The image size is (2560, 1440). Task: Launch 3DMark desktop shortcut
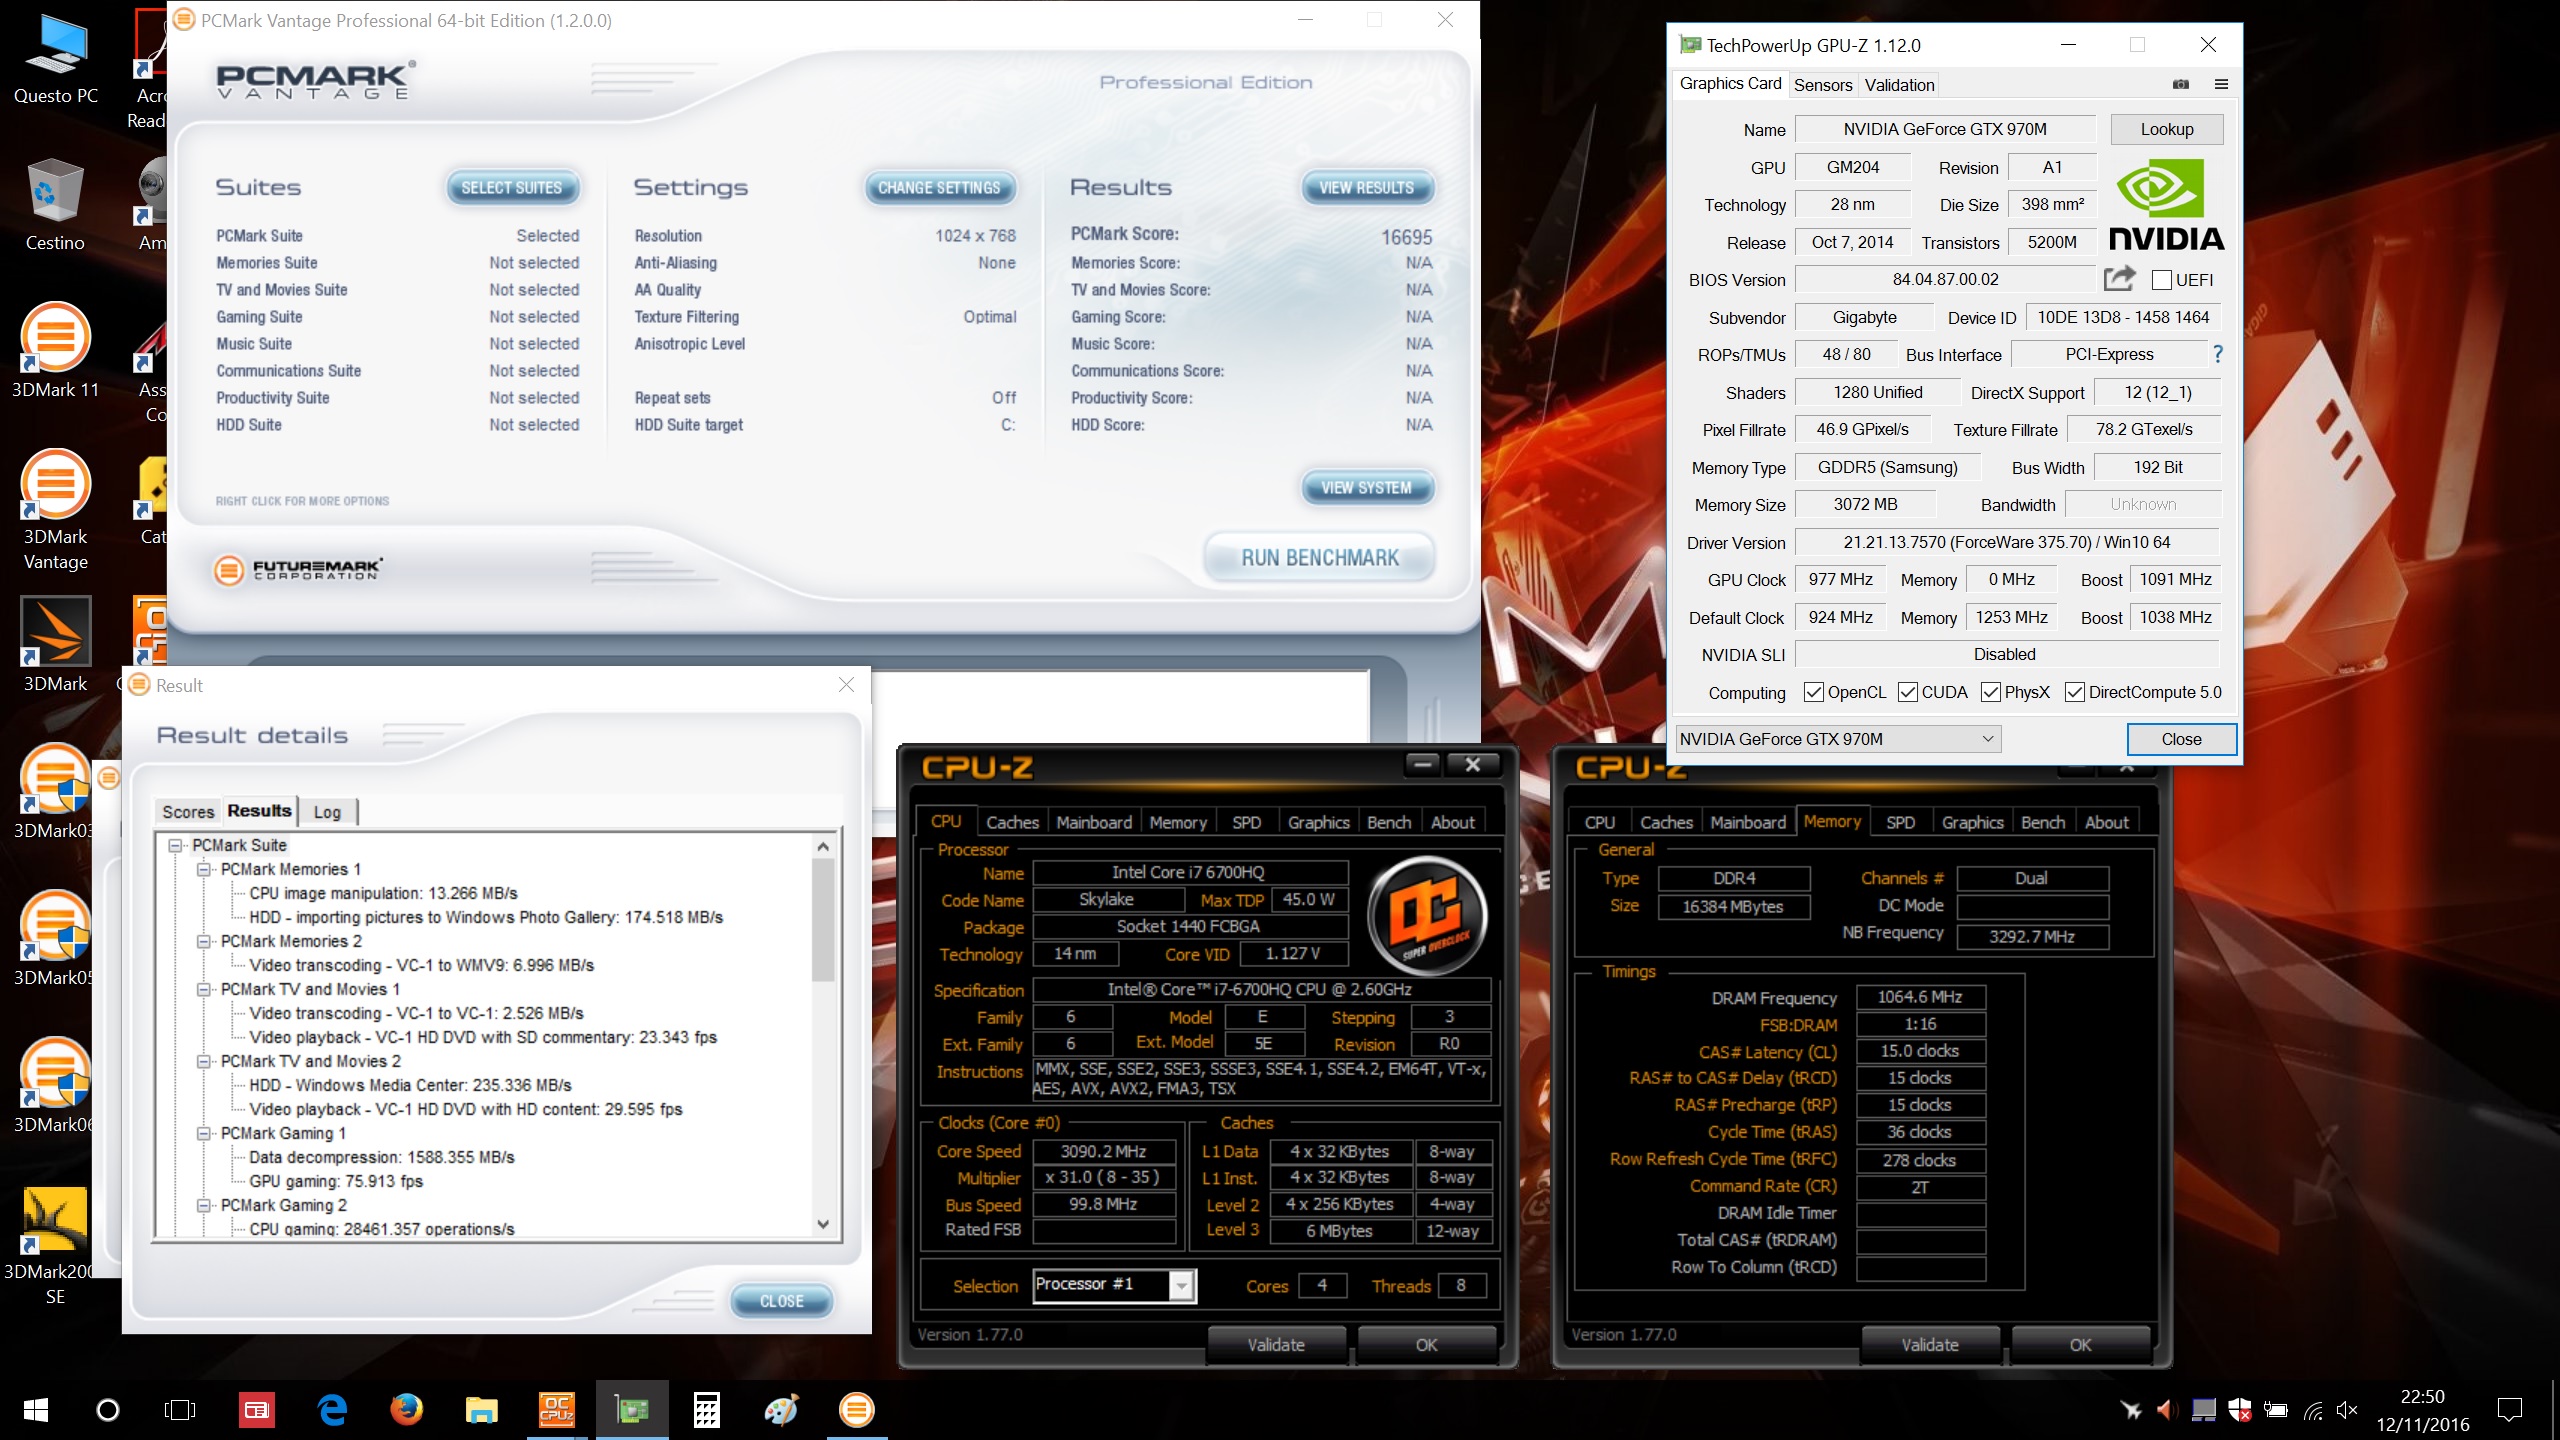55,645
